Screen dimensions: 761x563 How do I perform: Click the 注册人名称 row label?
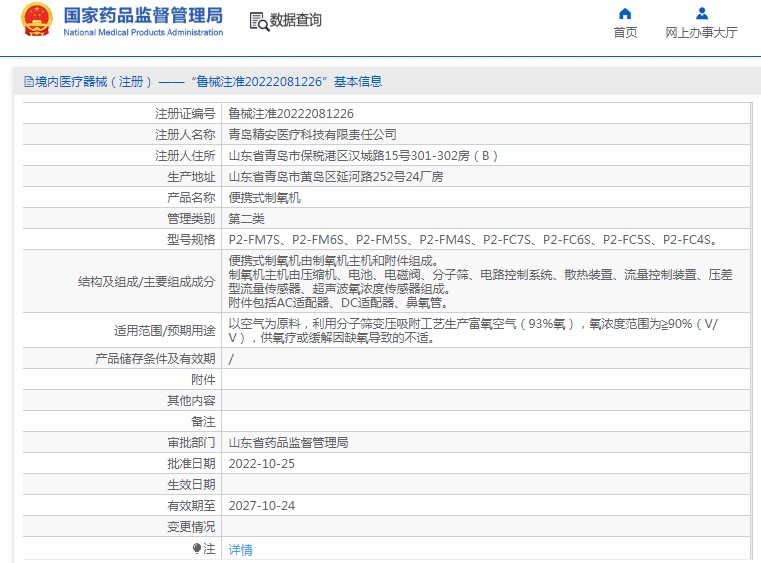[x=185, y=134]
